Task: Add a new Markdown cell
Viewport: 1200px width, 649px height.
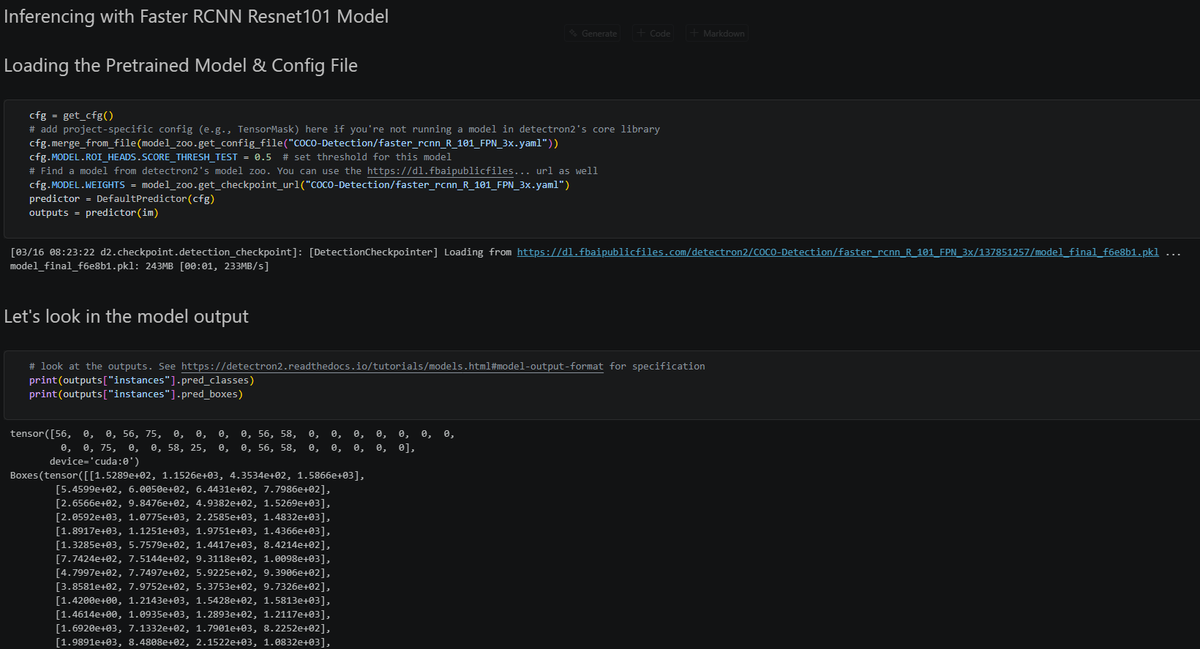Action: 717,34
